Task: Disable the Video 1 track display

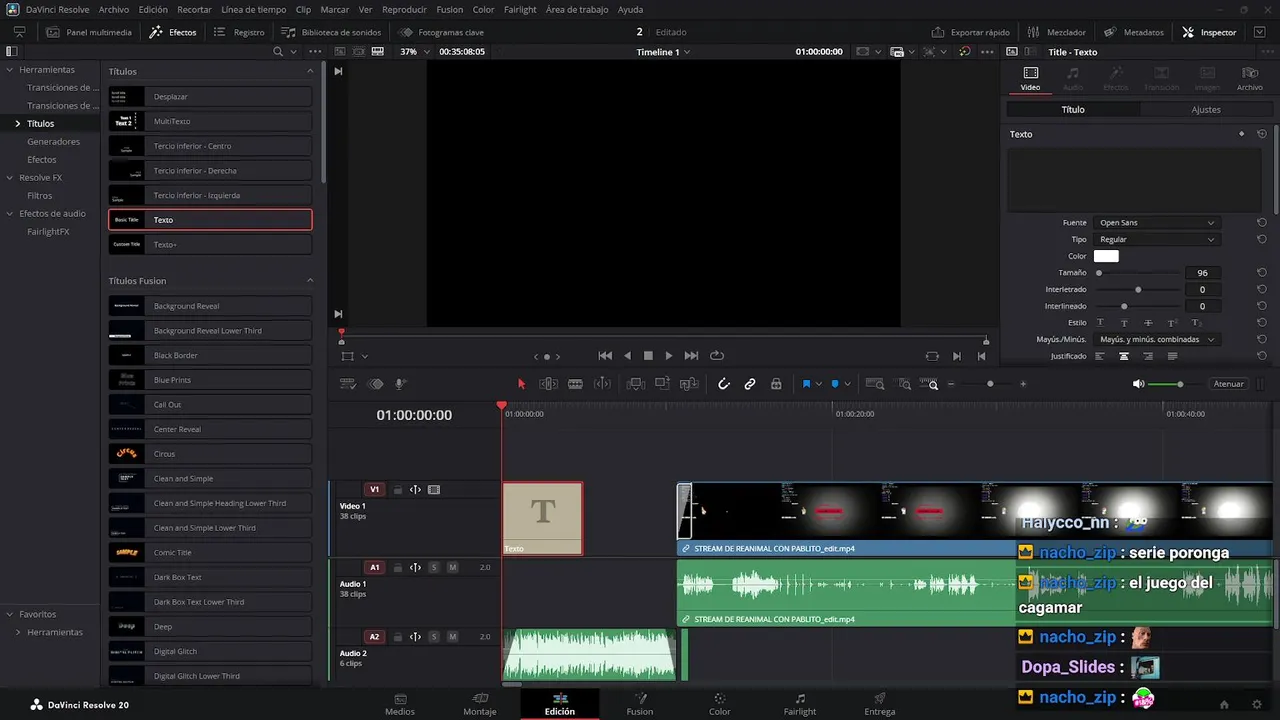Action: 434,490
